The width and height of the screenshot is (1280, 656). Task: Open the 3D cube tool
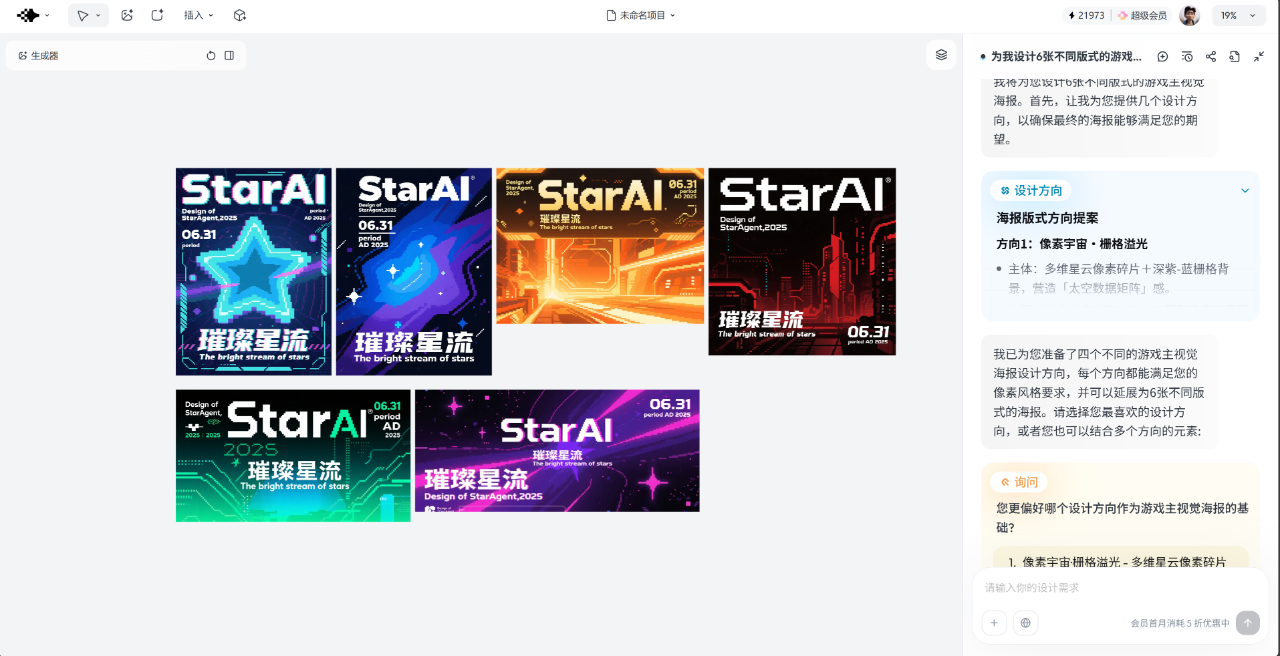click(x=240, y=15)
